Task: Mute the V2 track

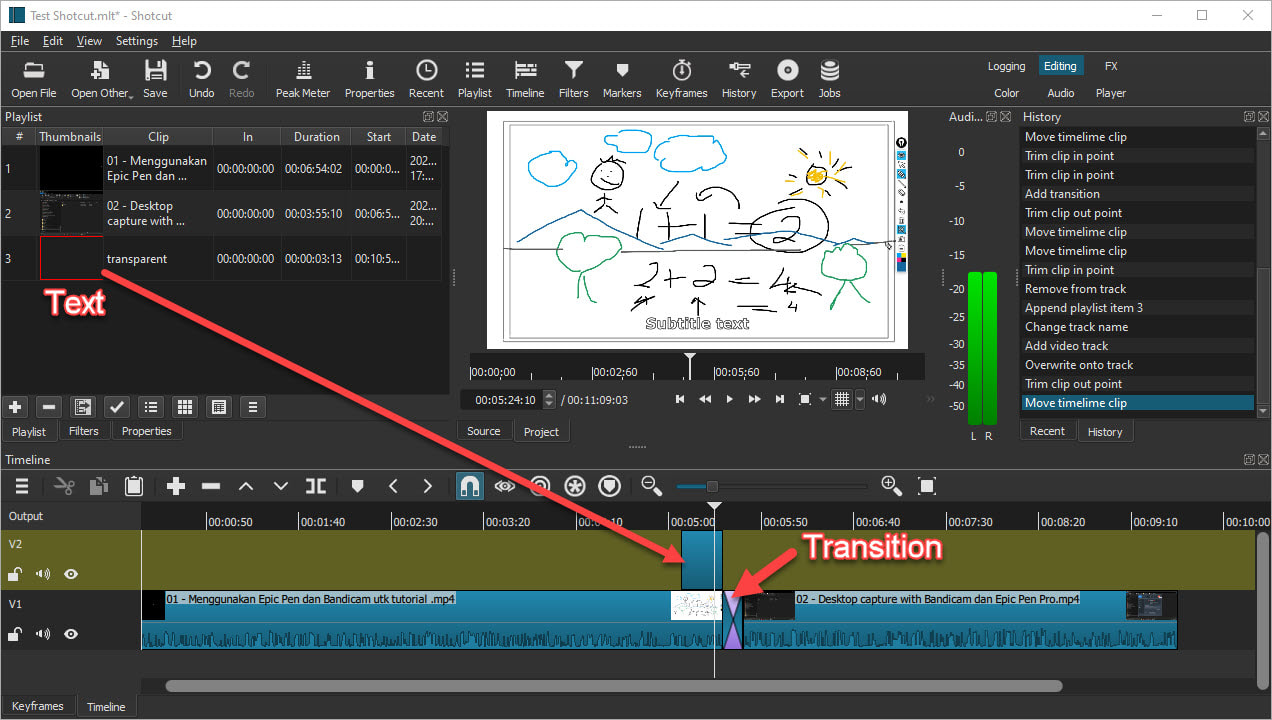Action: coord(43,574)
